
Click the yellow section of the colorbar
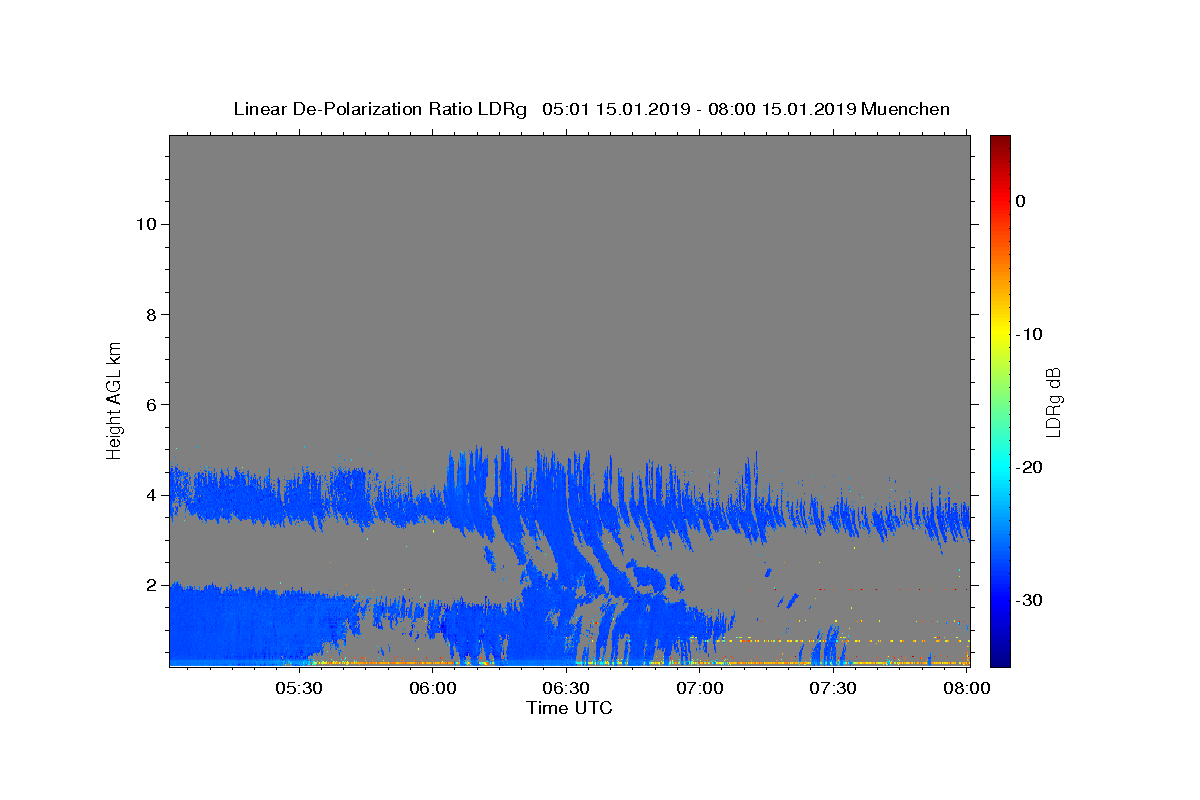(x=1000, y=330)
